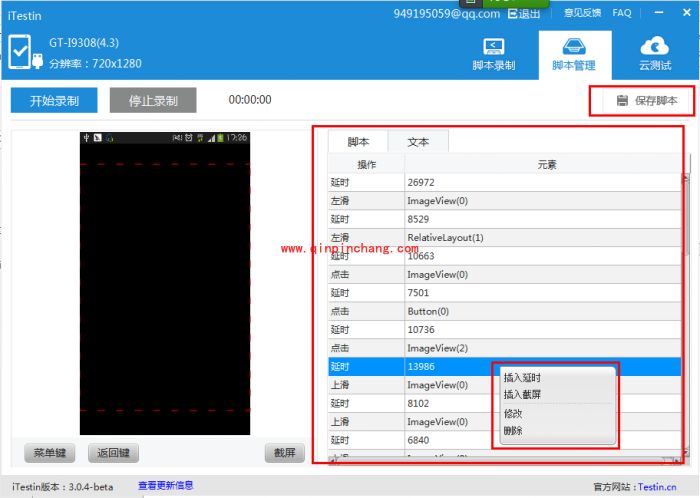Screen dimensions: 700x498
Task: Open the 意见反馈 feedback link
Action: tap(582, 13)
